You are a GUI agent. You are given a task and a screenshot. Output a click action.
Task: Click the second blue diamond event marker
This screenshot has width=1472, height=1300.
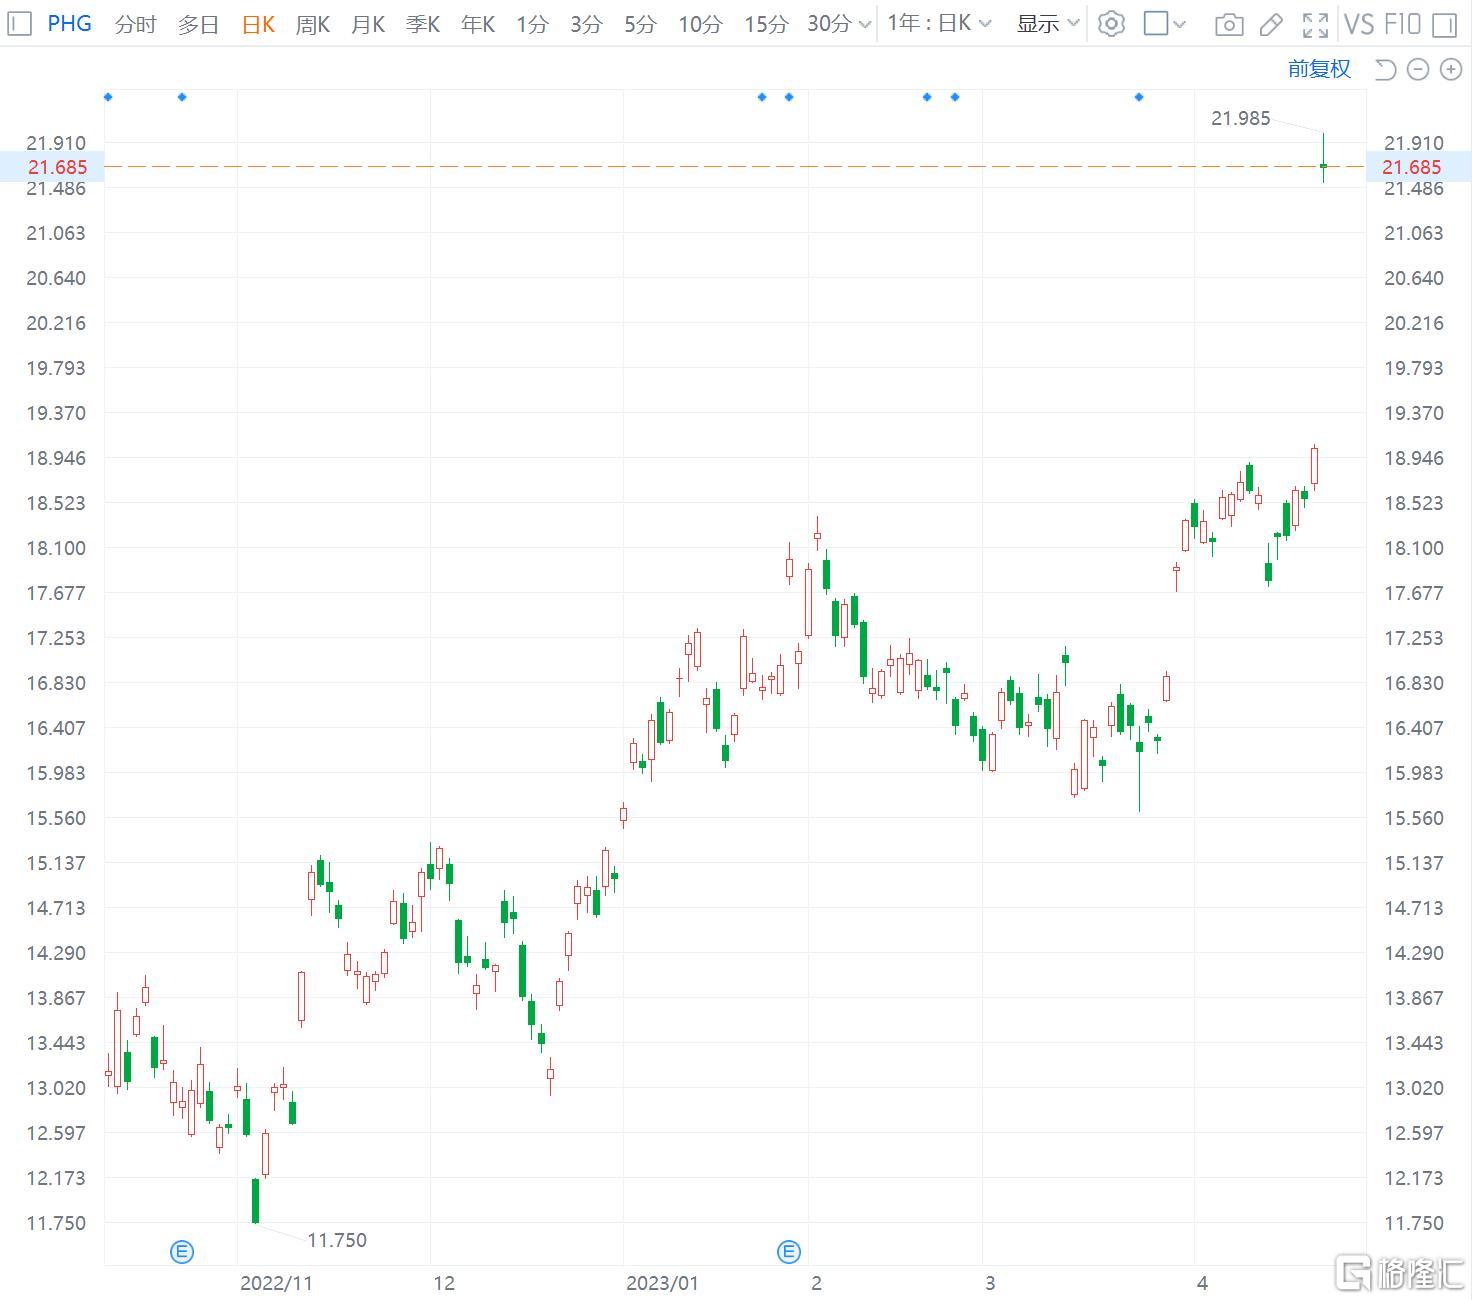click(x=182, y=97)
